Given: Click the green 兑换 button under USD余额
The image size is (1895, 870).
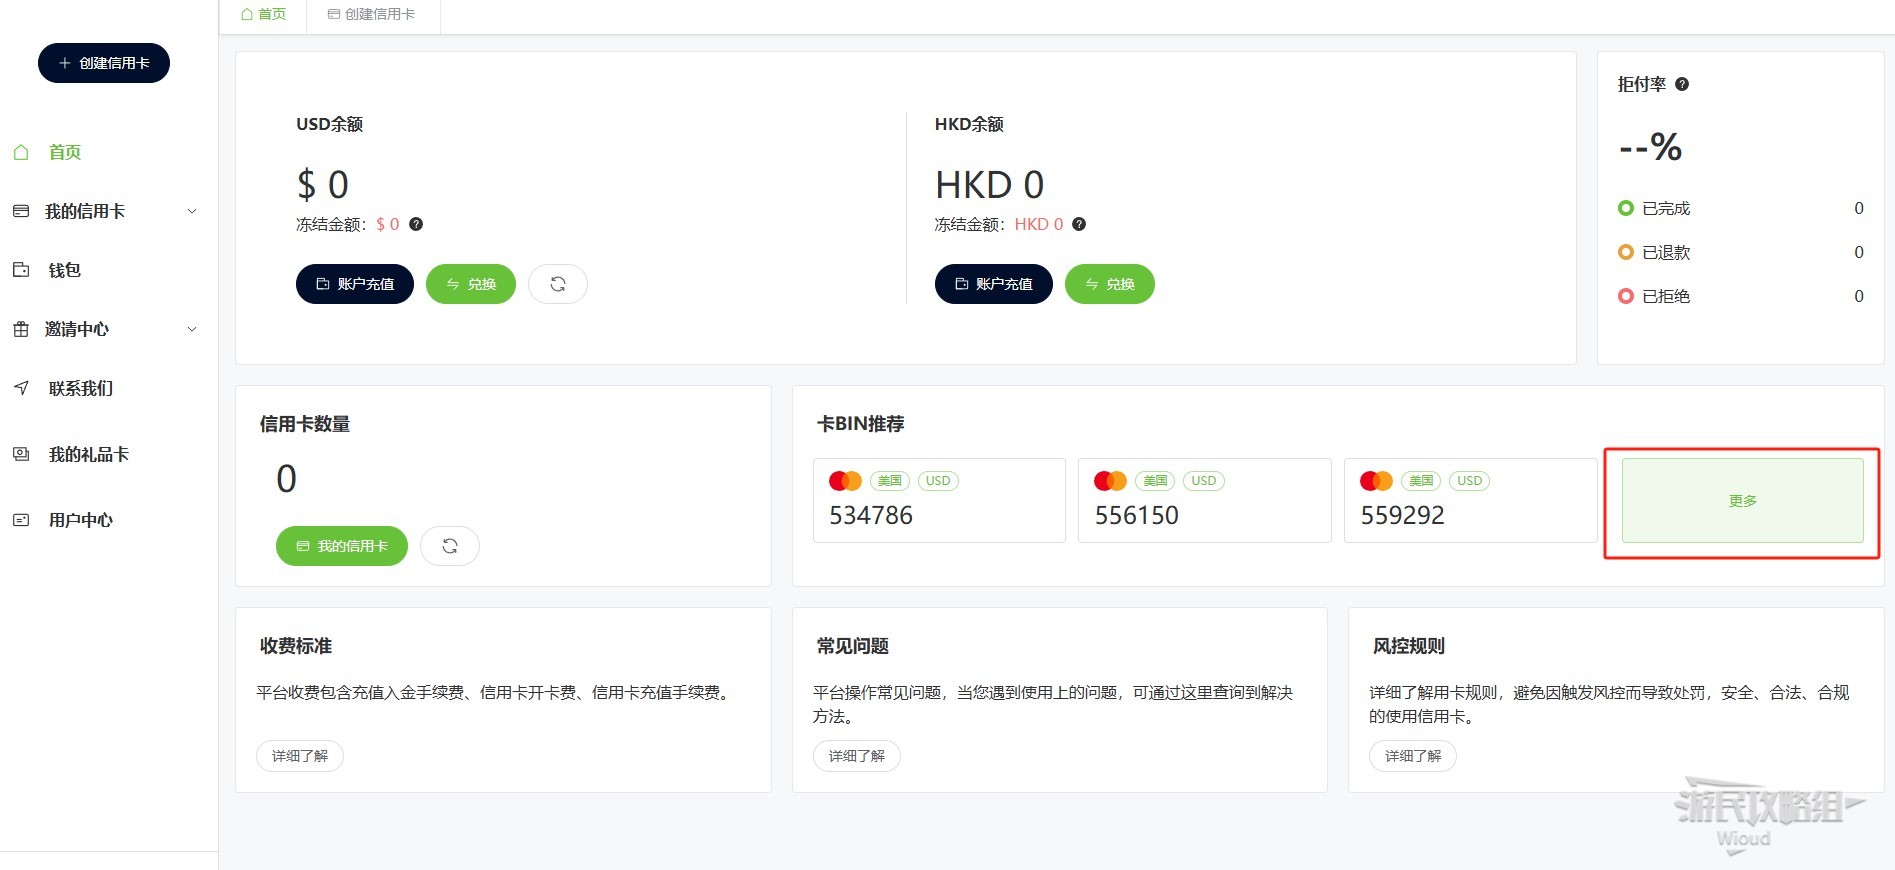Looking at the screenshot, I should coord(471,284).
